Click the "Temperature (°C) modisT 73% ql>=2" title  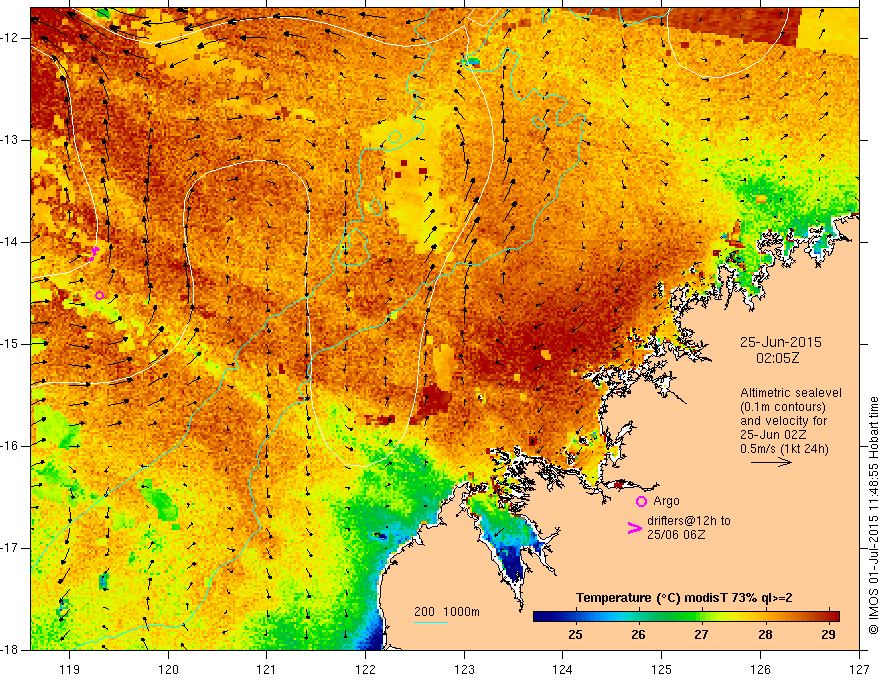pyautogui.click(x=684, y=598)
